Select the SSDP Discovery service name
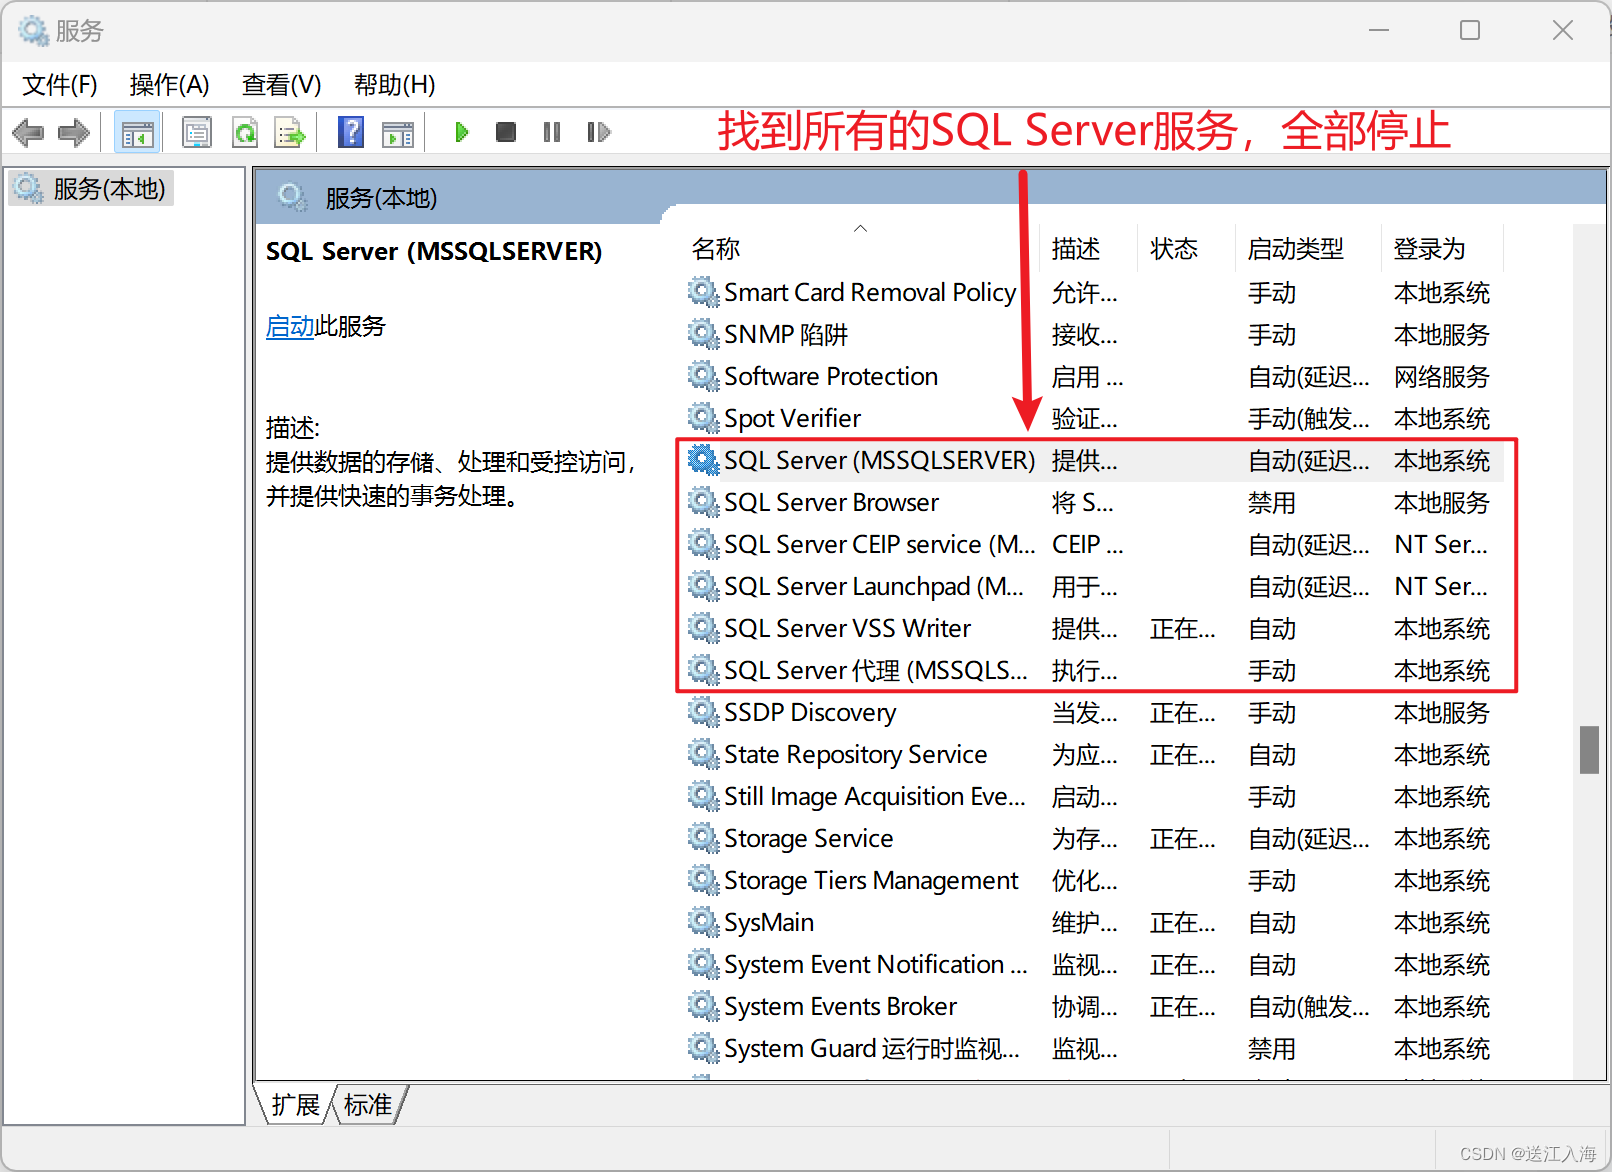1612x1172 pixels. pos(810,712)
